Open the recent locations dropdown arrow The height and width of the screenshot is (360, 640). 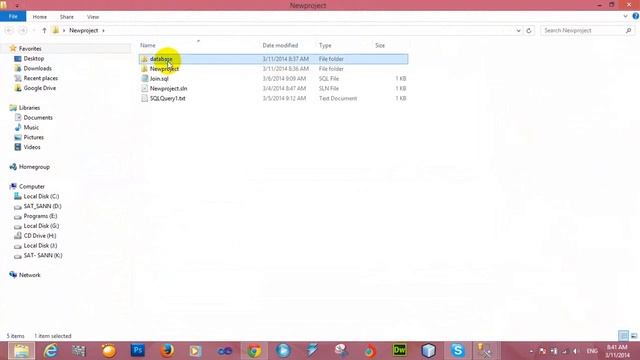(x=33, y=31)
